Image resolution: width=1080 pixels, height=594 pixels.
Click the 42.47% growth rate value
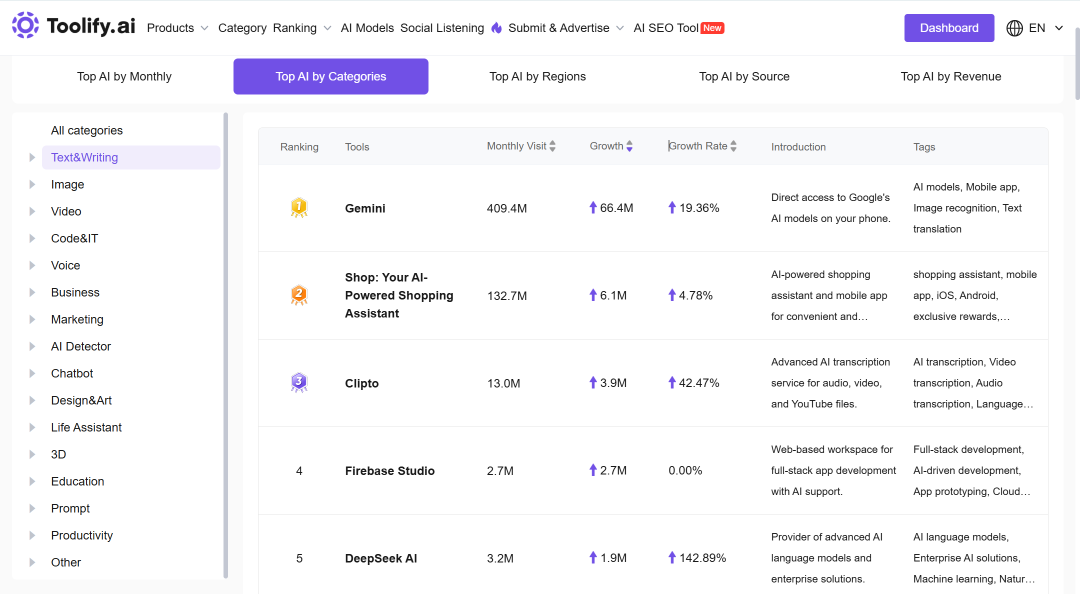pos(699,382)
